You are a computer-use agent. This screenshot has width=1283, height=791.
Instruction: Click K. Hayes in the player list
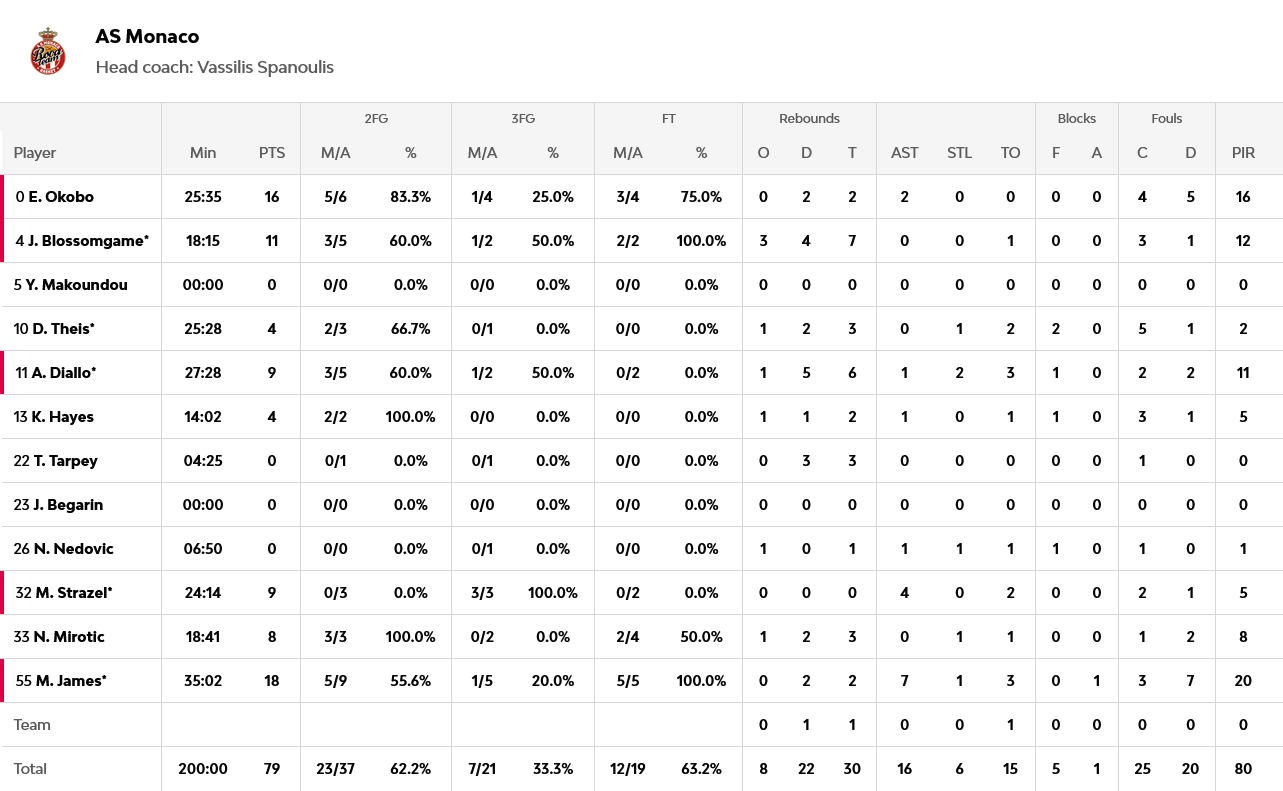pos(62,417)
